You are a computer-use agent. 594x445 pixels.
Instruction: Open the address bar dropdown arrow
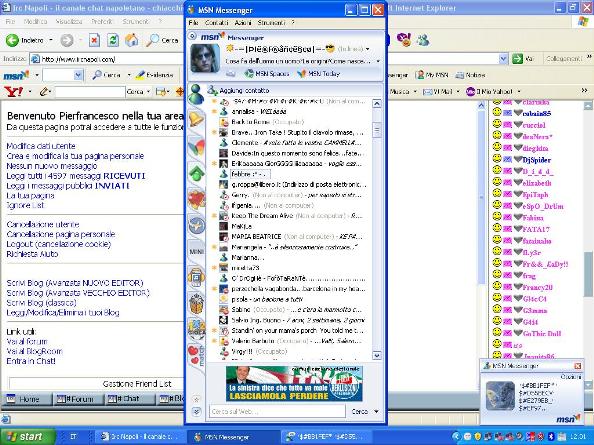pos(503,59)
